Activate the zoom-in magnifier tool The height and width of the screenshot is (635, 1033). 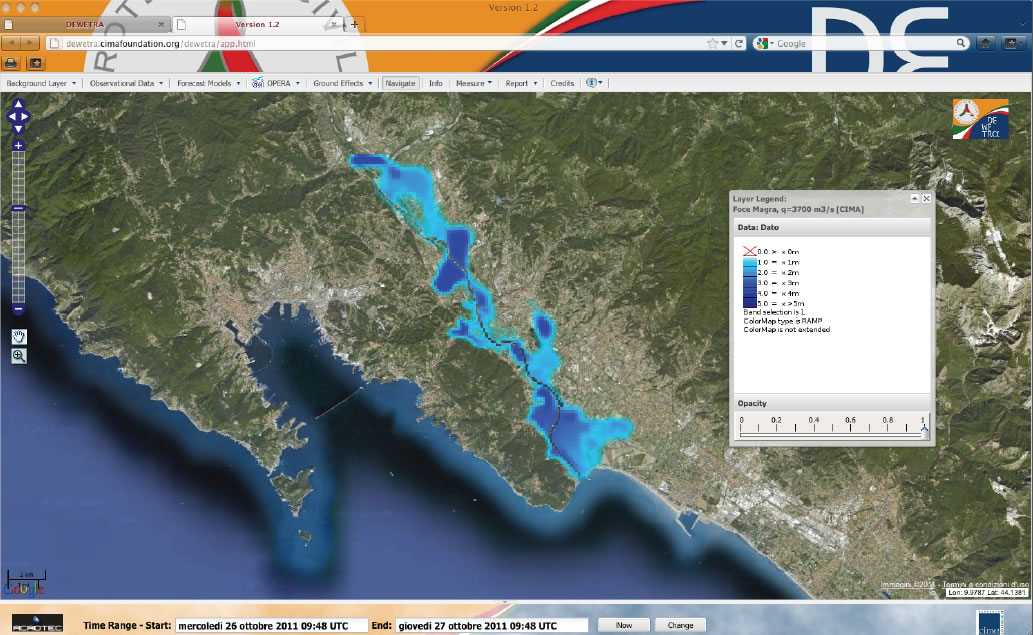[19, 356]
